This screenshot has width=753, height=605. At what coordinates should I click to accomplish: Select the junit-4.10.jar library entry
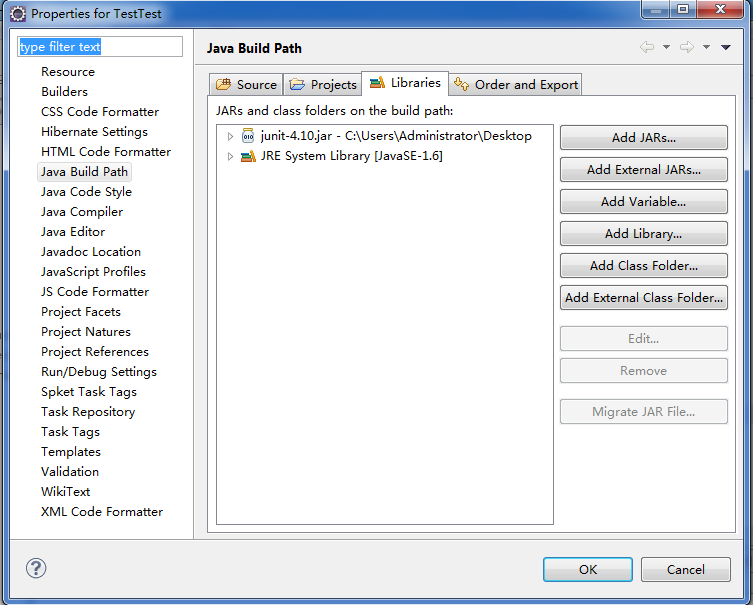tap(396, 136)
